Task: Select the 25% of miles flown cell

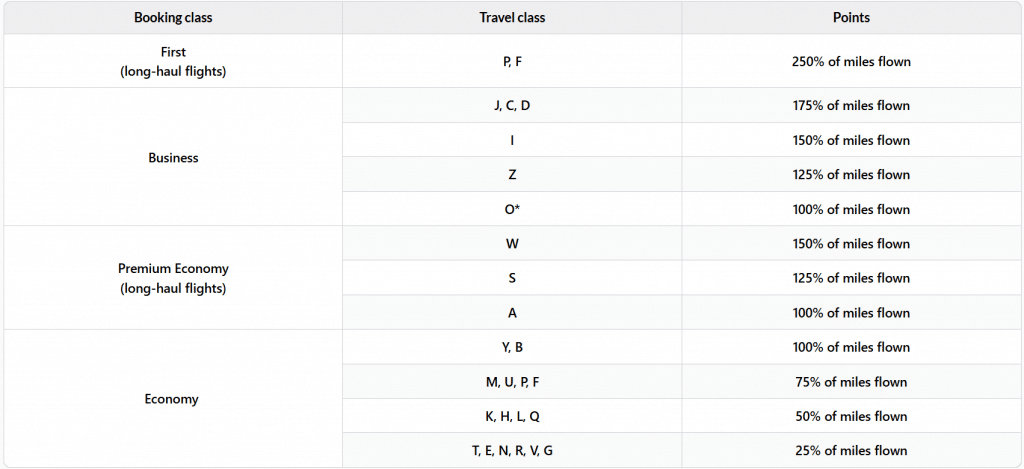Action: pos(851,451)
